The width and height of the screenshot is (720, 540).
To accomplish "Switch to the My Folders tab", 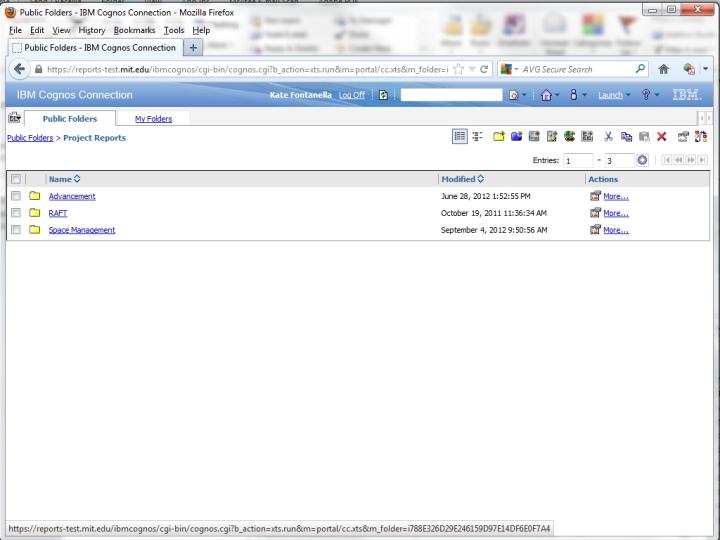I will click(153, 119).
